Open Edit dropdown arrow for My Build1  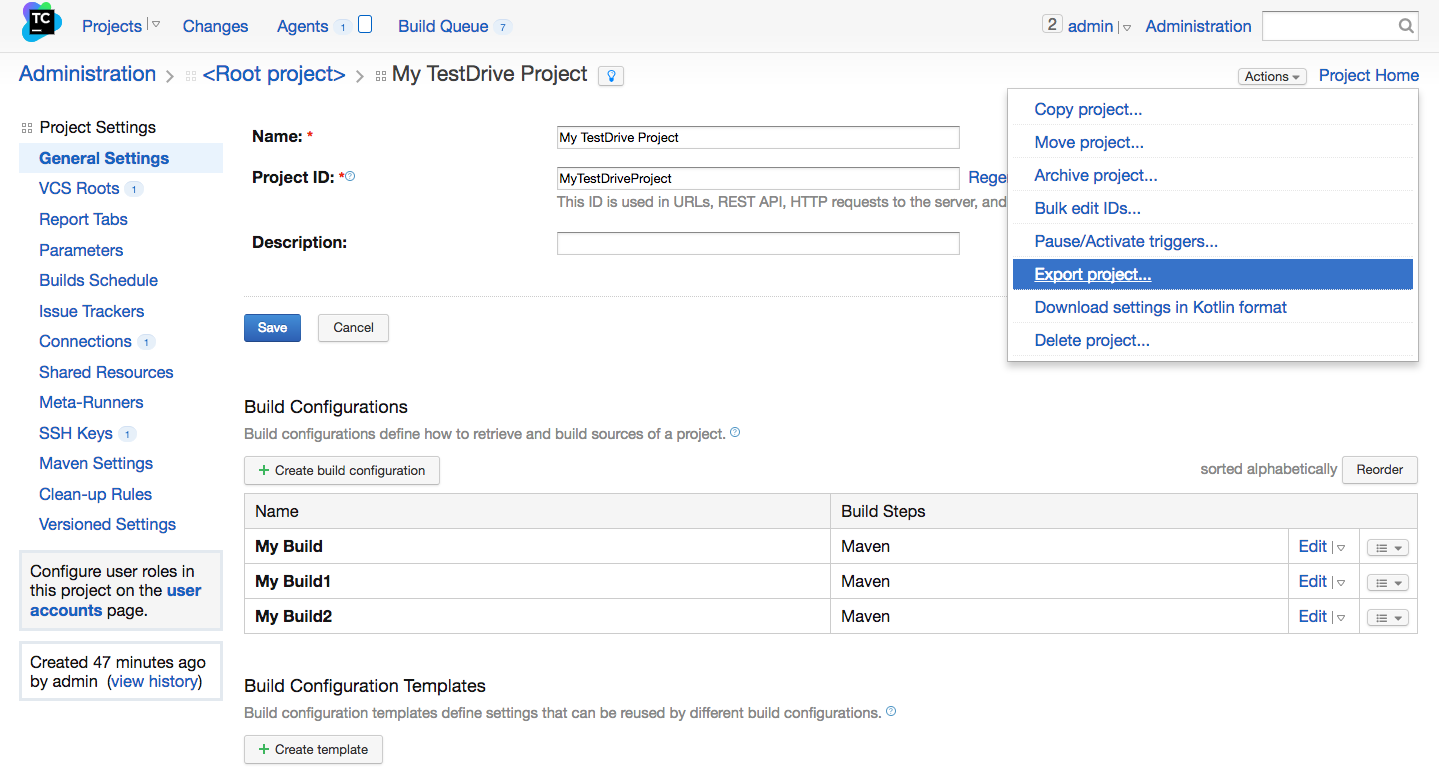pyautogui.click(x=1342, y=582)
